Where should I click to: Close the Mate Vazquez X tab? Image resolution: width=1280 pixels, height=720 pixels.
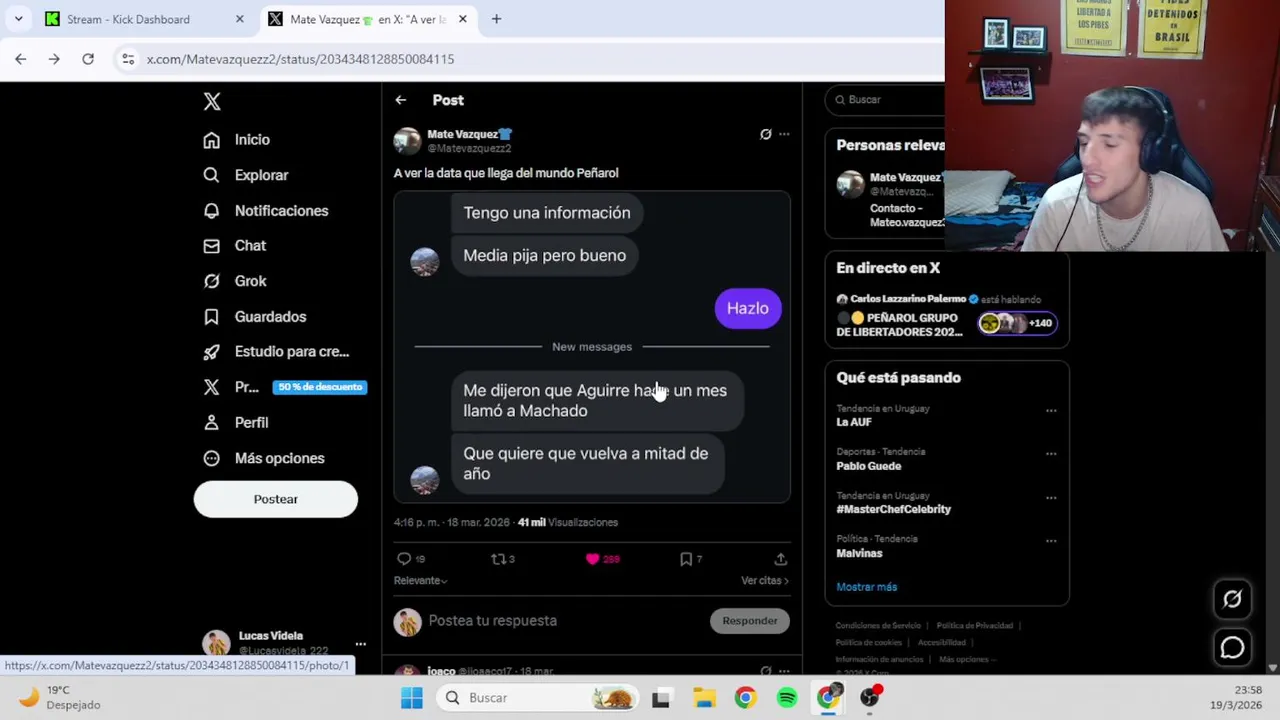(462, 19)
